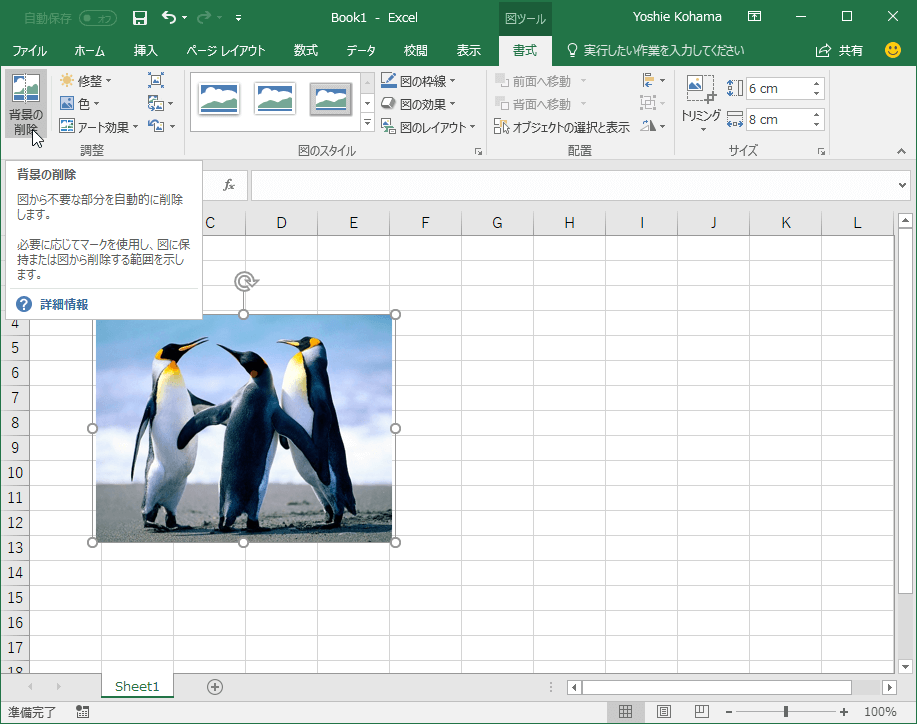The image size is (917, 724).
Task: Switch to Normal view in status bar
Action: coord(626,711)
